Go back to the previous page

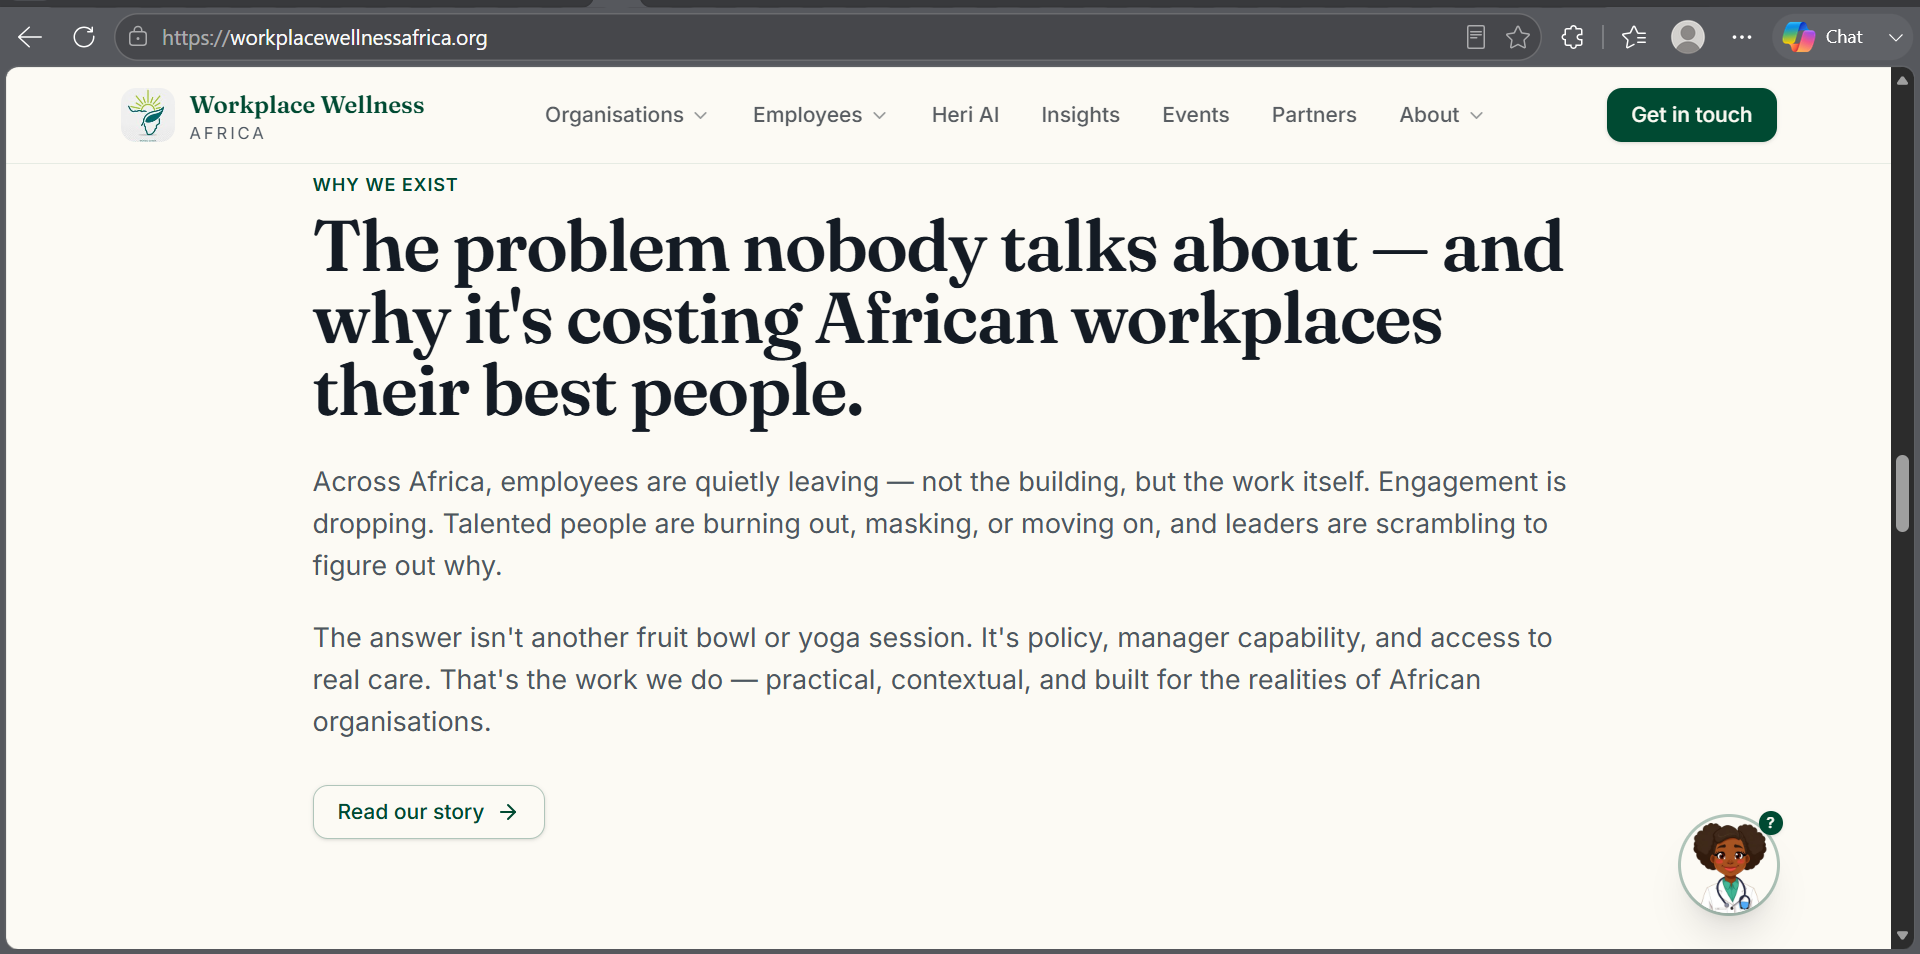(30, 38)
